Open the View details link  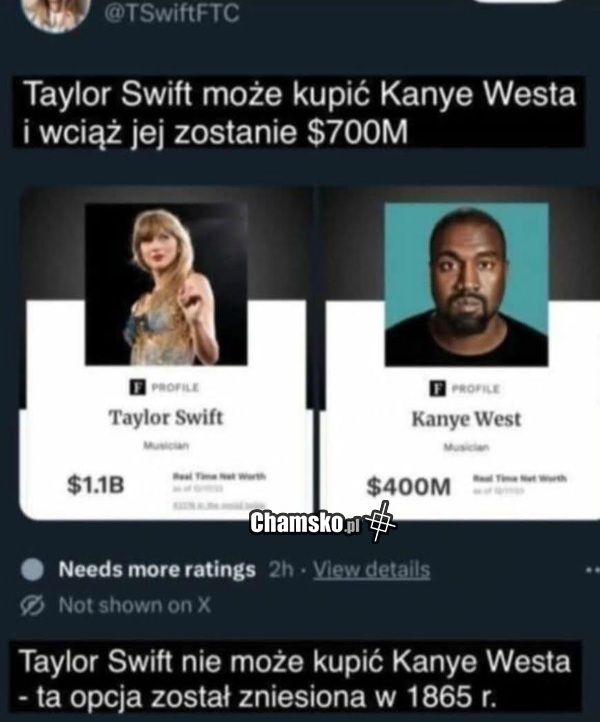(x=372, y=570)
